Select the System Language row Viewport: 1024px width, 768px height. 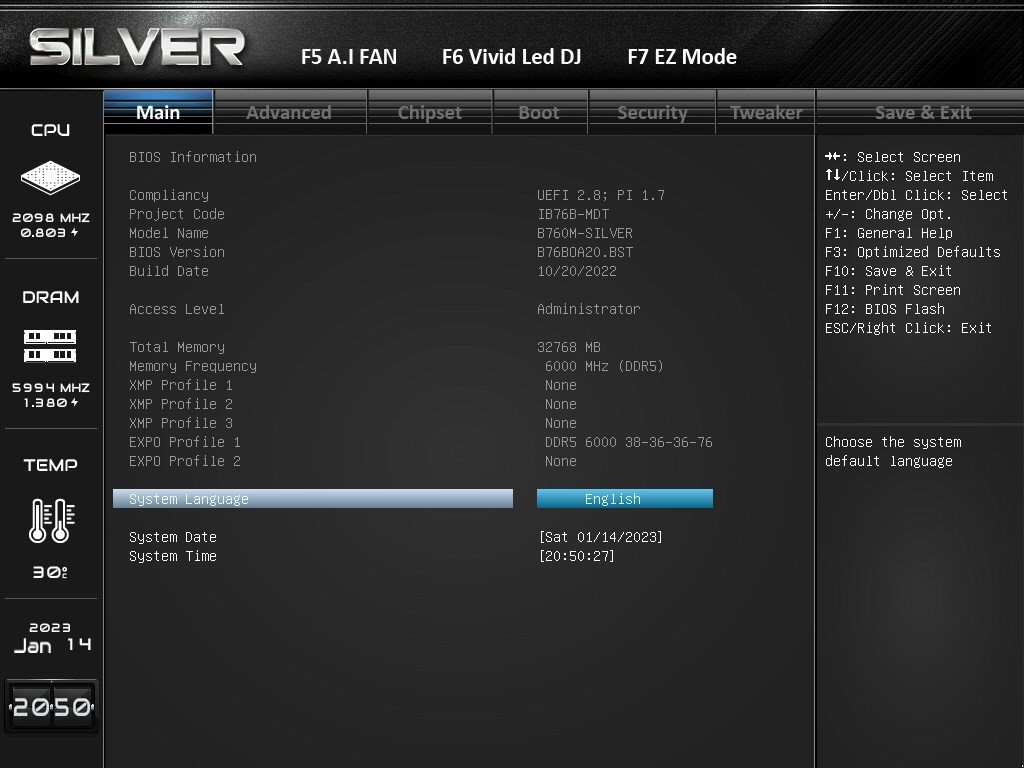point(313,499)
